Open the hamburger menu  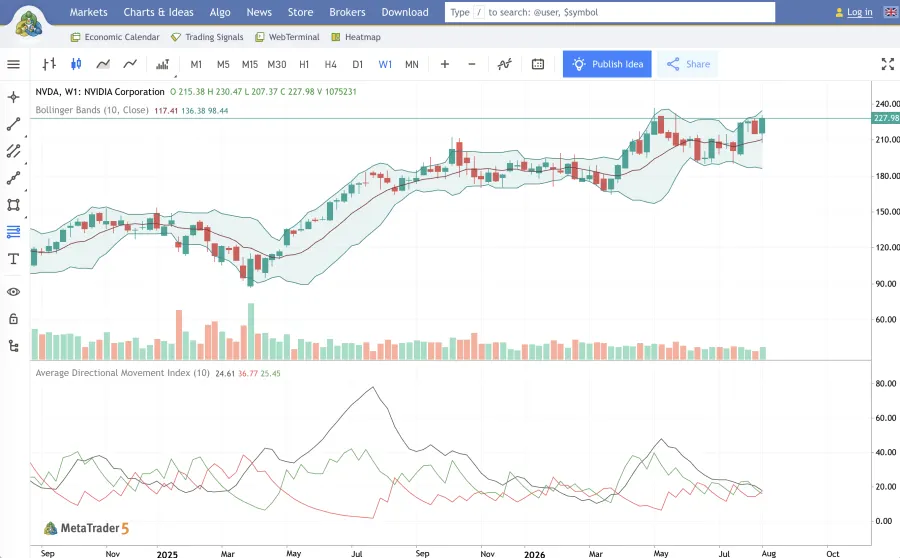(13, 64)
